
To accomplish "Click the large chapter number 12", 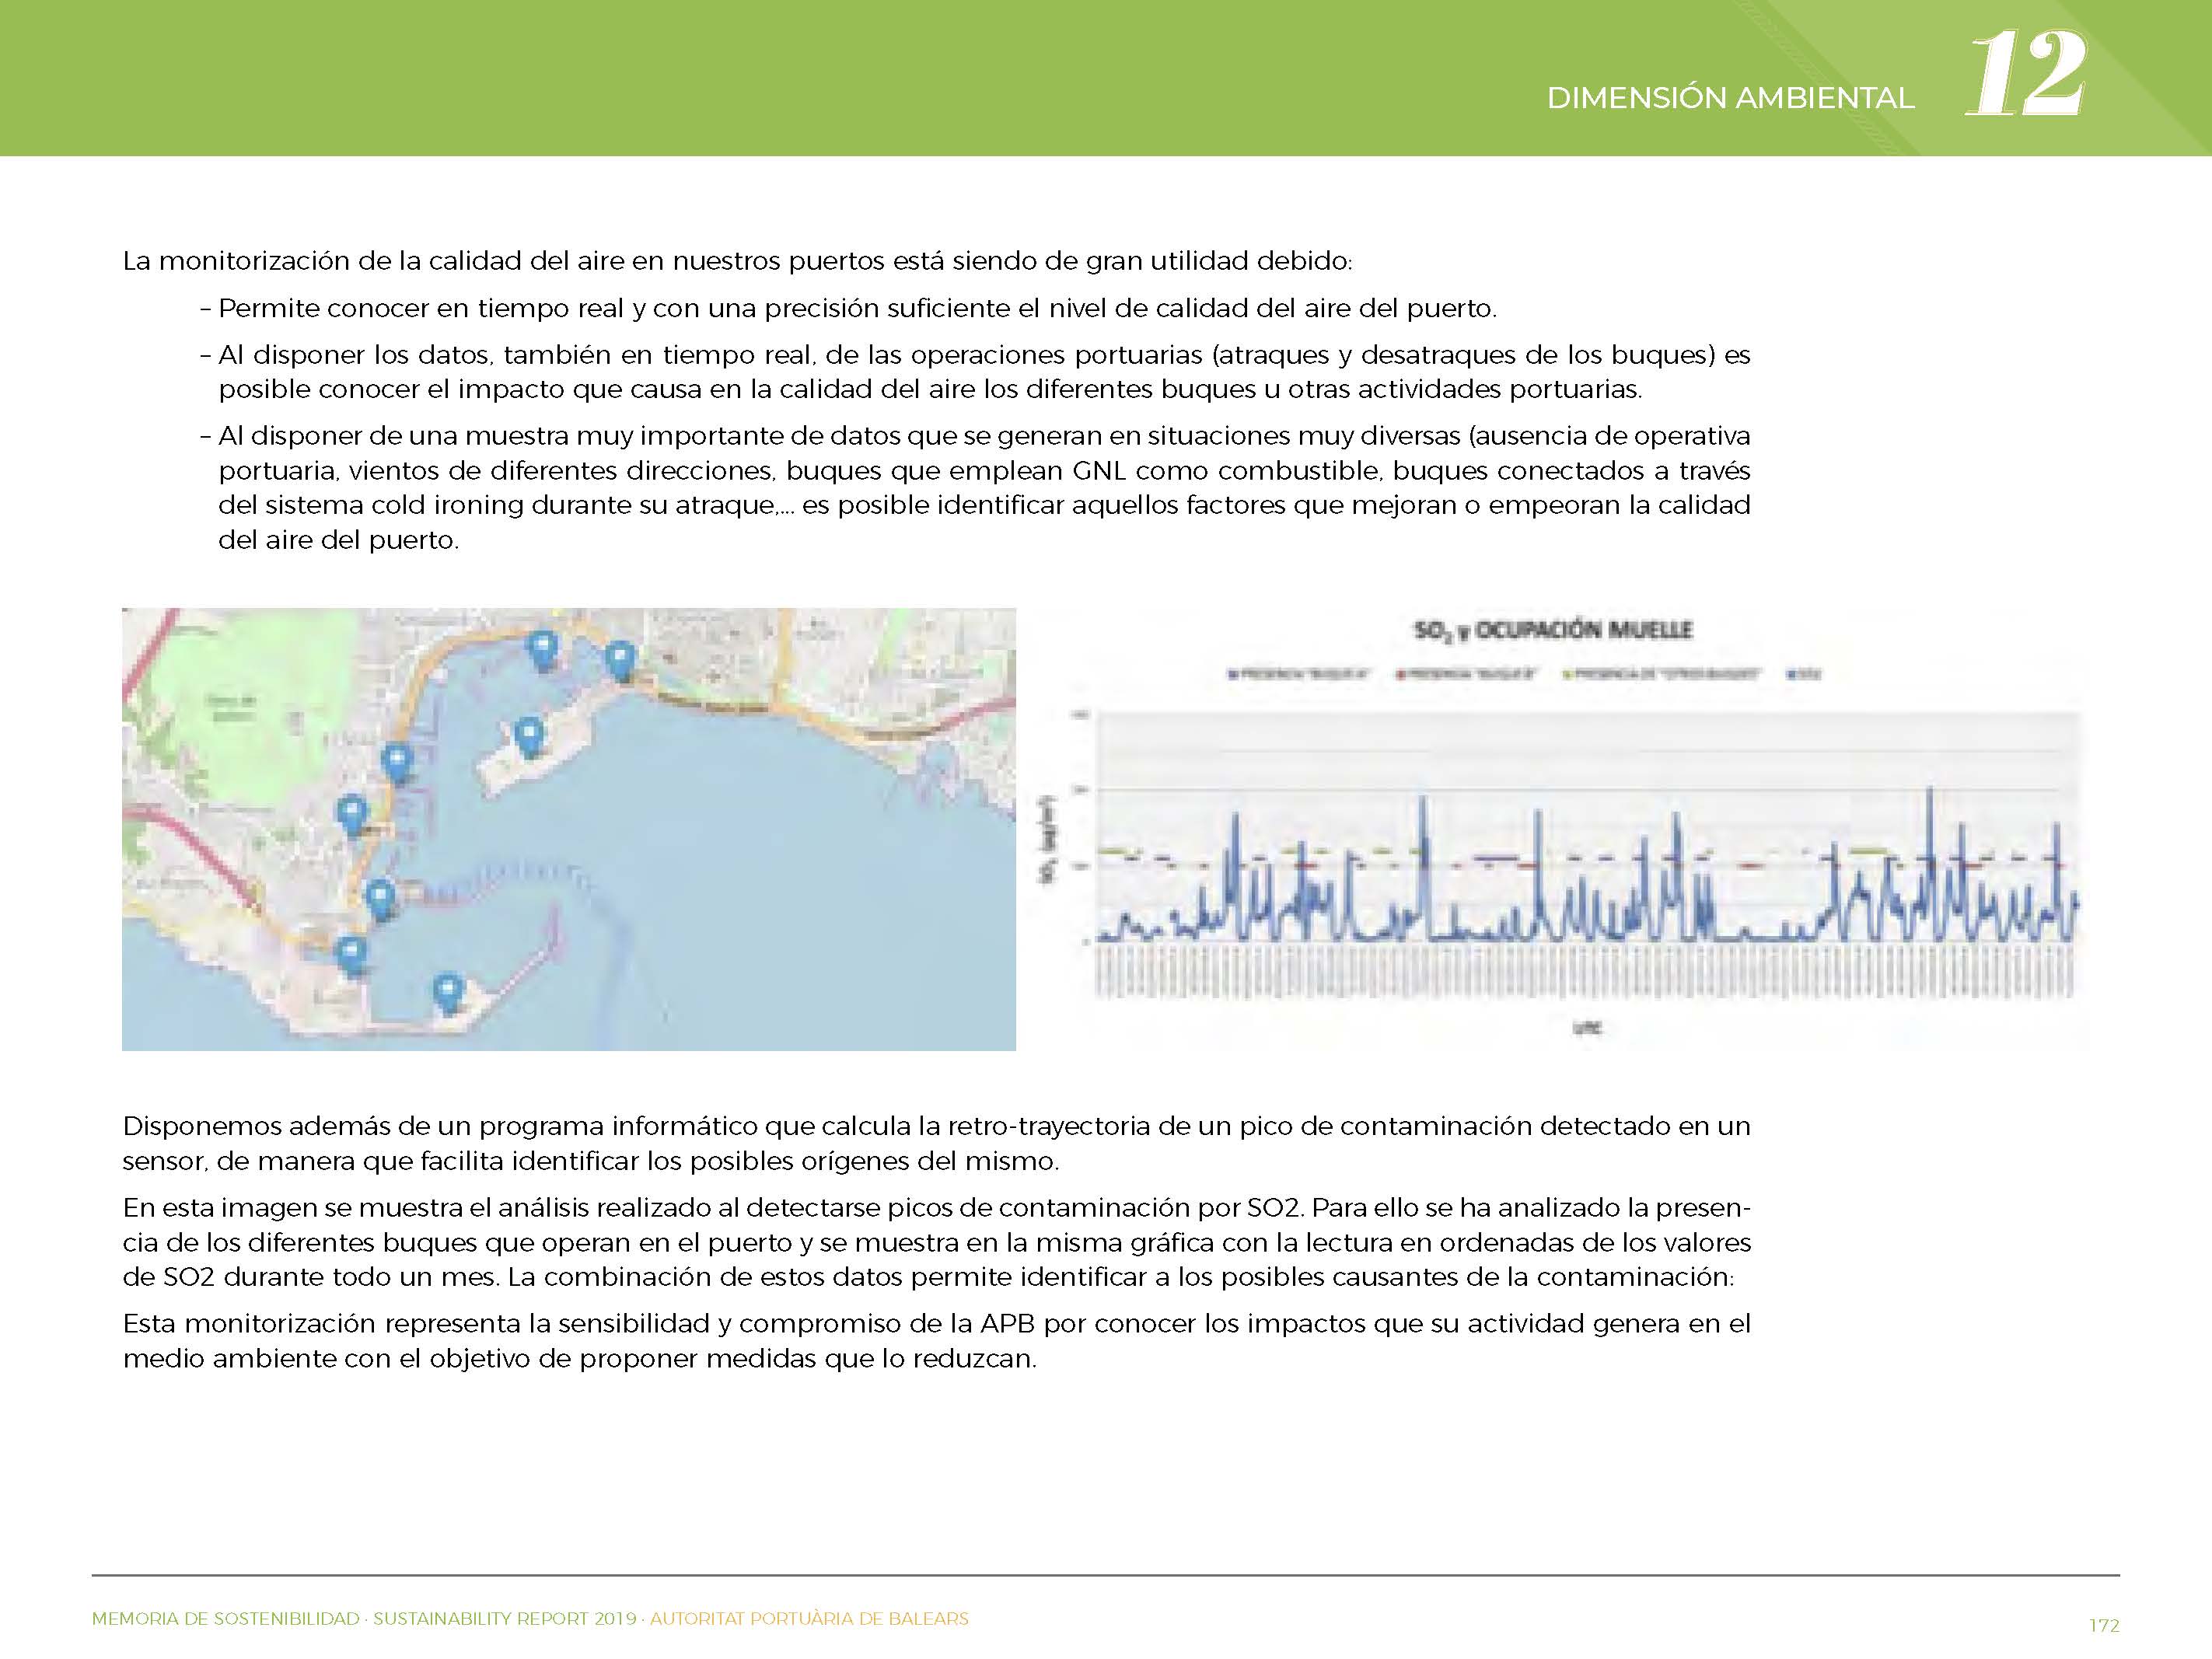I will pos(2026,73).
